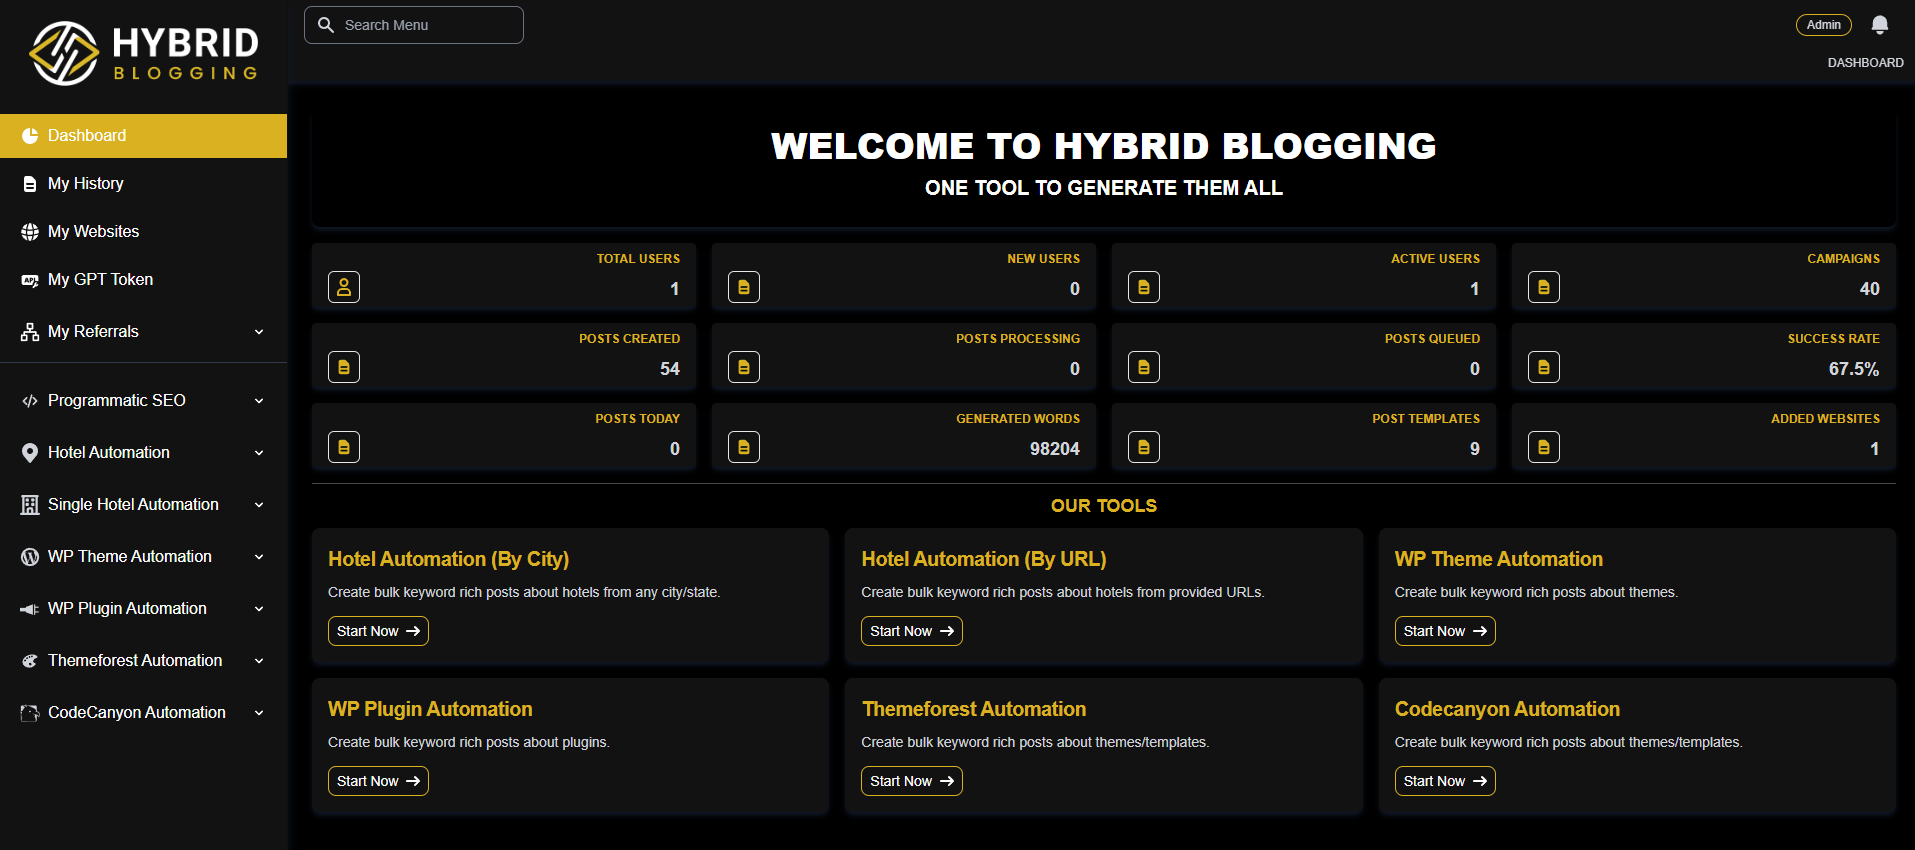Click the Hybrid Blogging logo
Image resolution: width=1915 pixels, height=850 pixels.
coord(144,53)
